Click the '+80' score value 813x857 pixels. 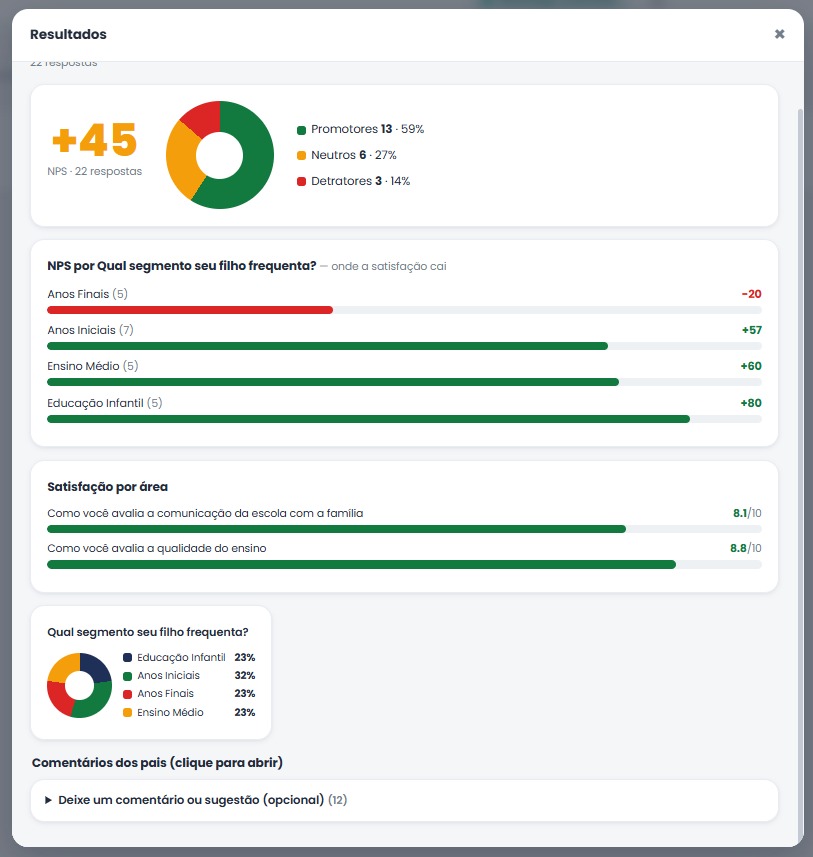(x=751, y=403)
